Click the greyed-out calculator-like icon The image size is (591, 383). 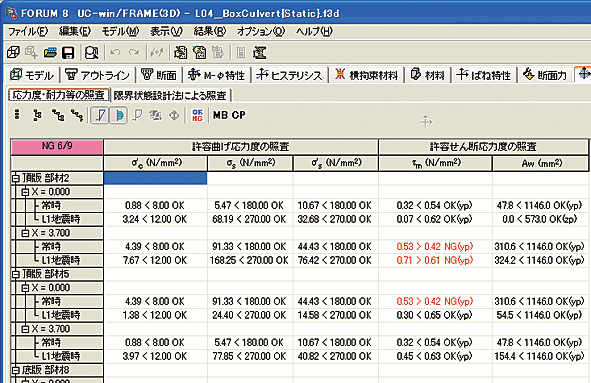[241, 52]
